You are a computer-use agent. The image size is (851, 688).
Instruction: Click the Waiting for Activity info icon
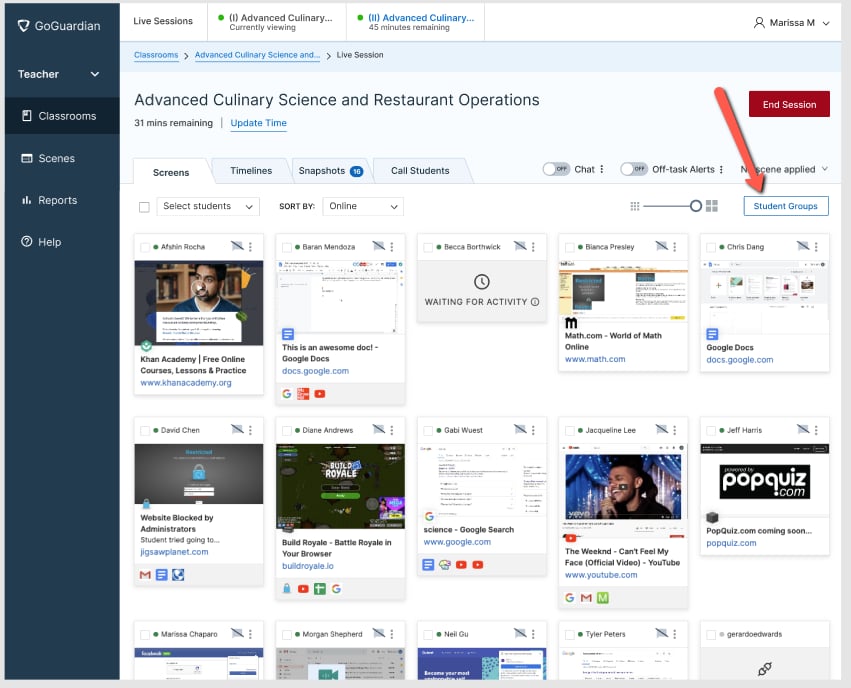[535, 302]
